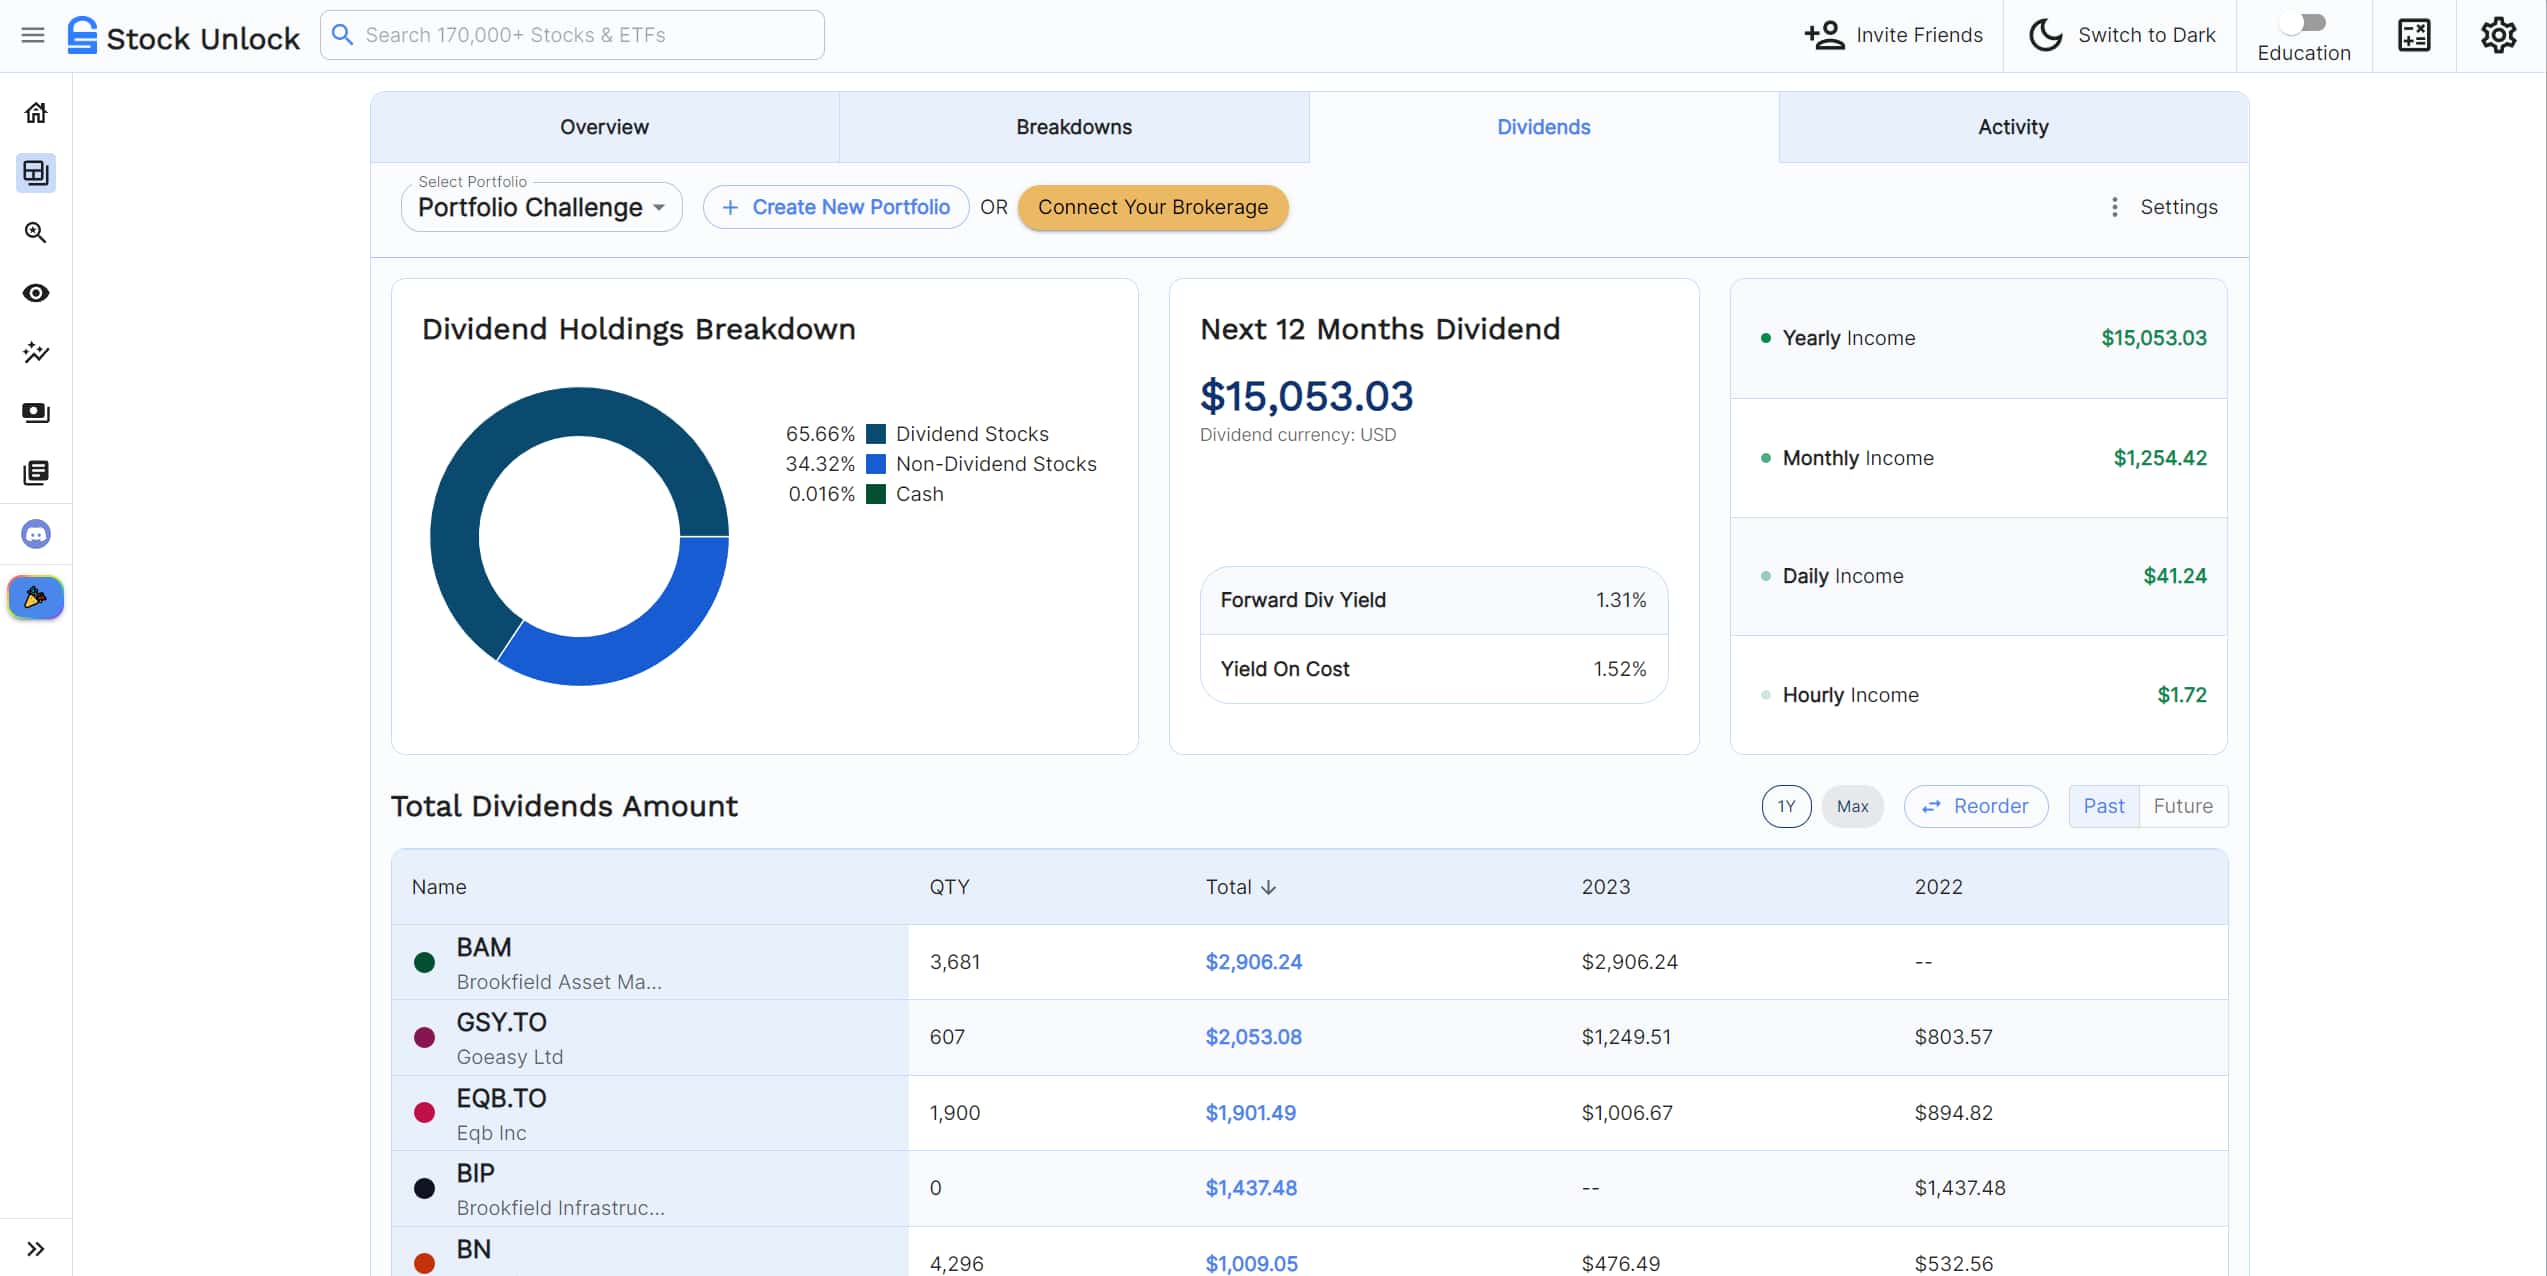Click the green dot beside BAM
2547x1276 pixels.
pyautogui.click(x=424, y=963)
